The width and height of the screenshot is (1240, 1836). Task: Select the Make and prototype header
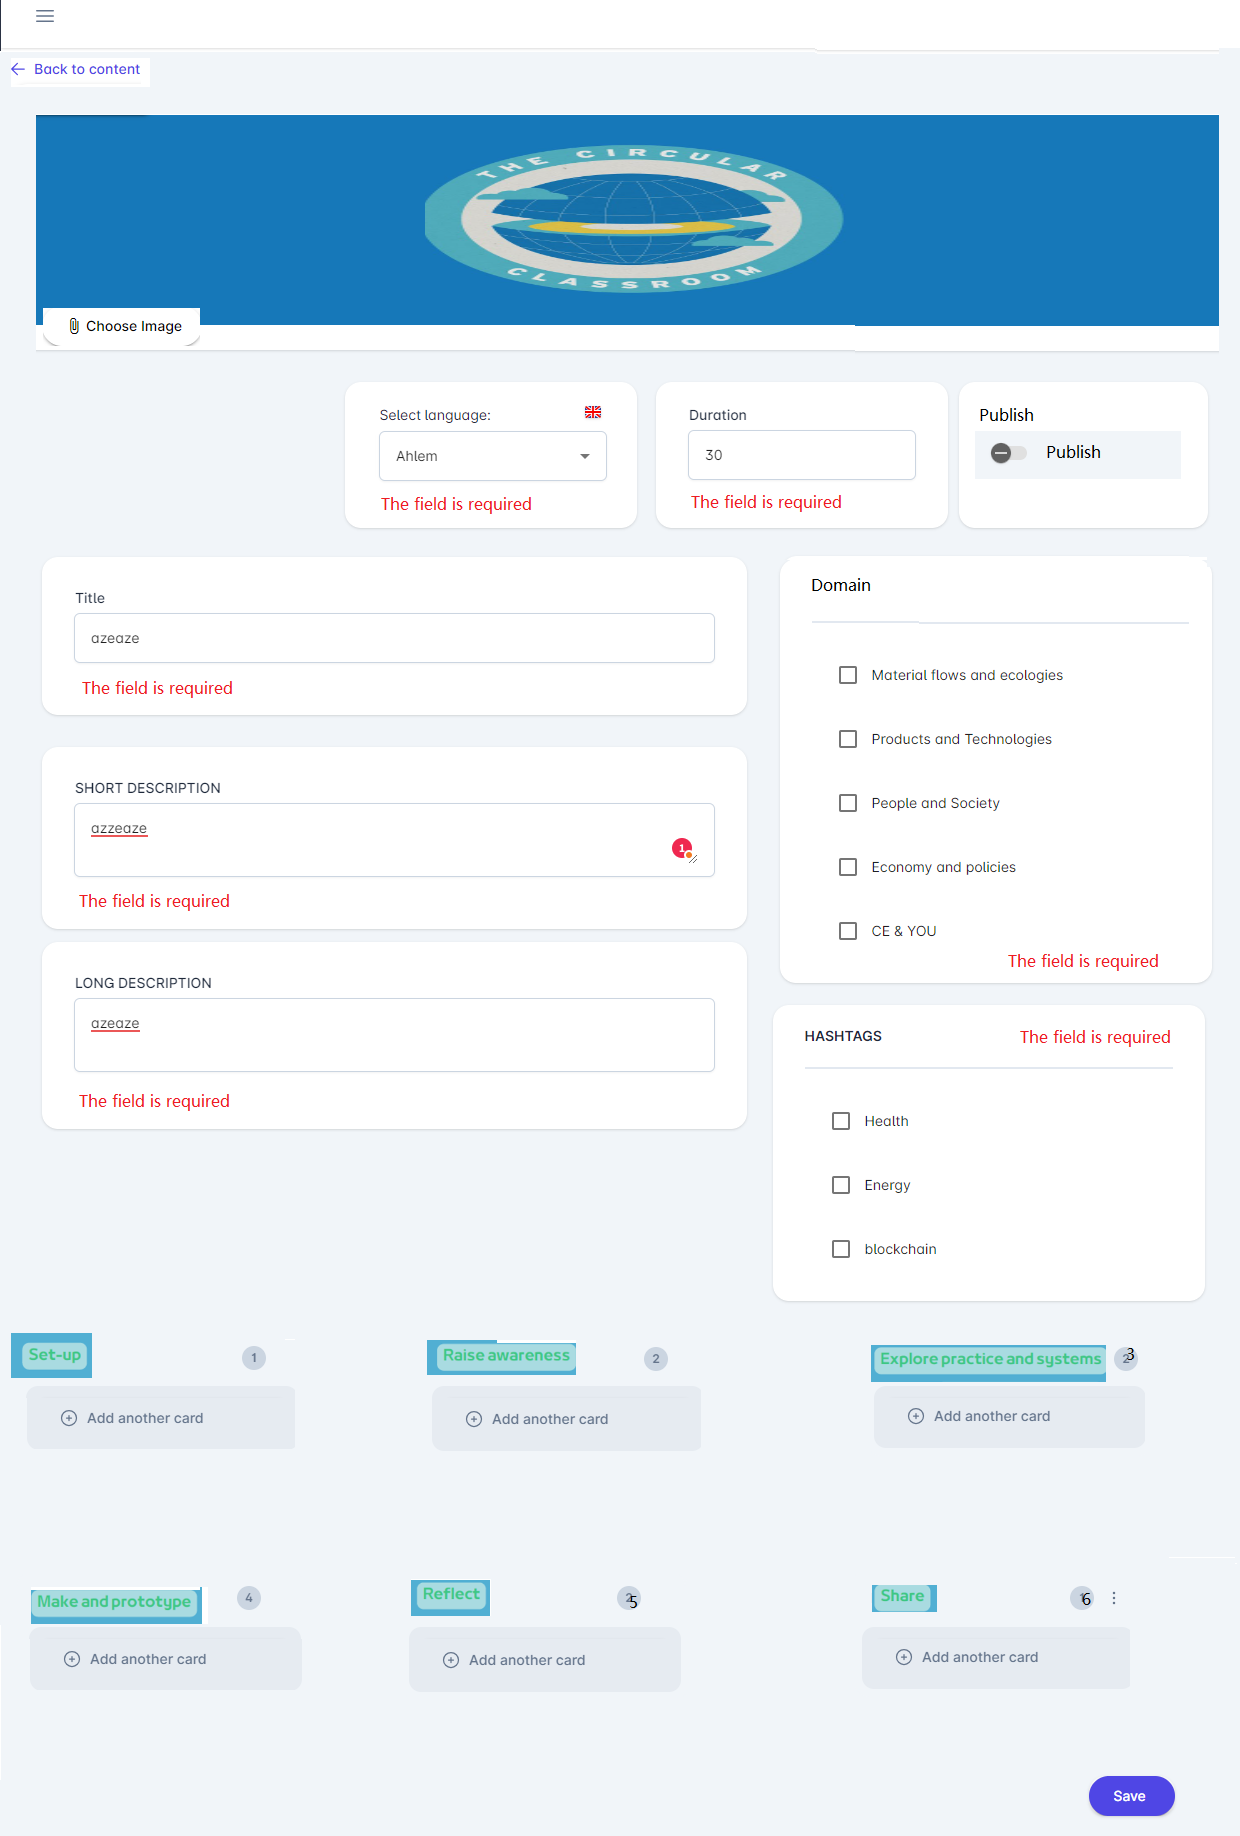click(114, 1602)
